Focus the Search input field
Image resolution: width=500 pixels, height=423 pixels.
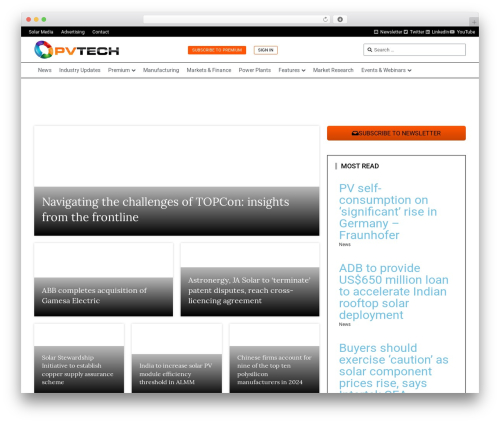[414, 50]
